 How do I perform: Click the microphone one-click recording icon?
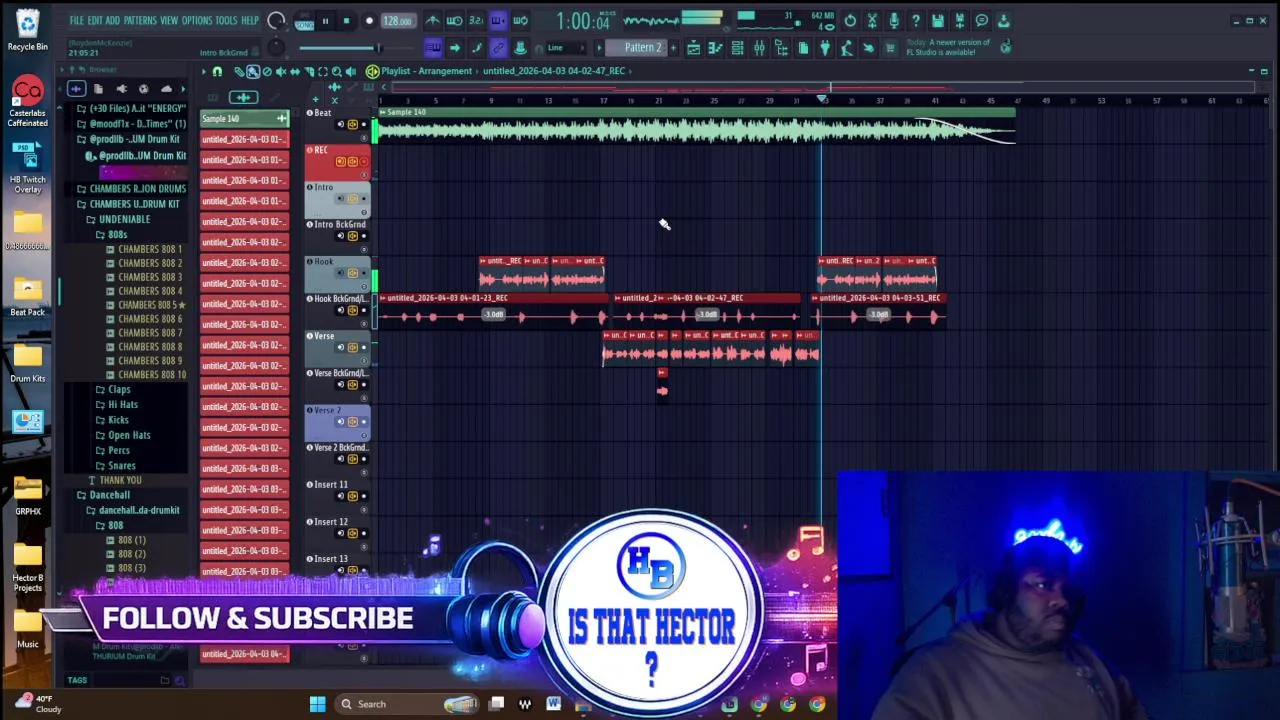[894, 21]
